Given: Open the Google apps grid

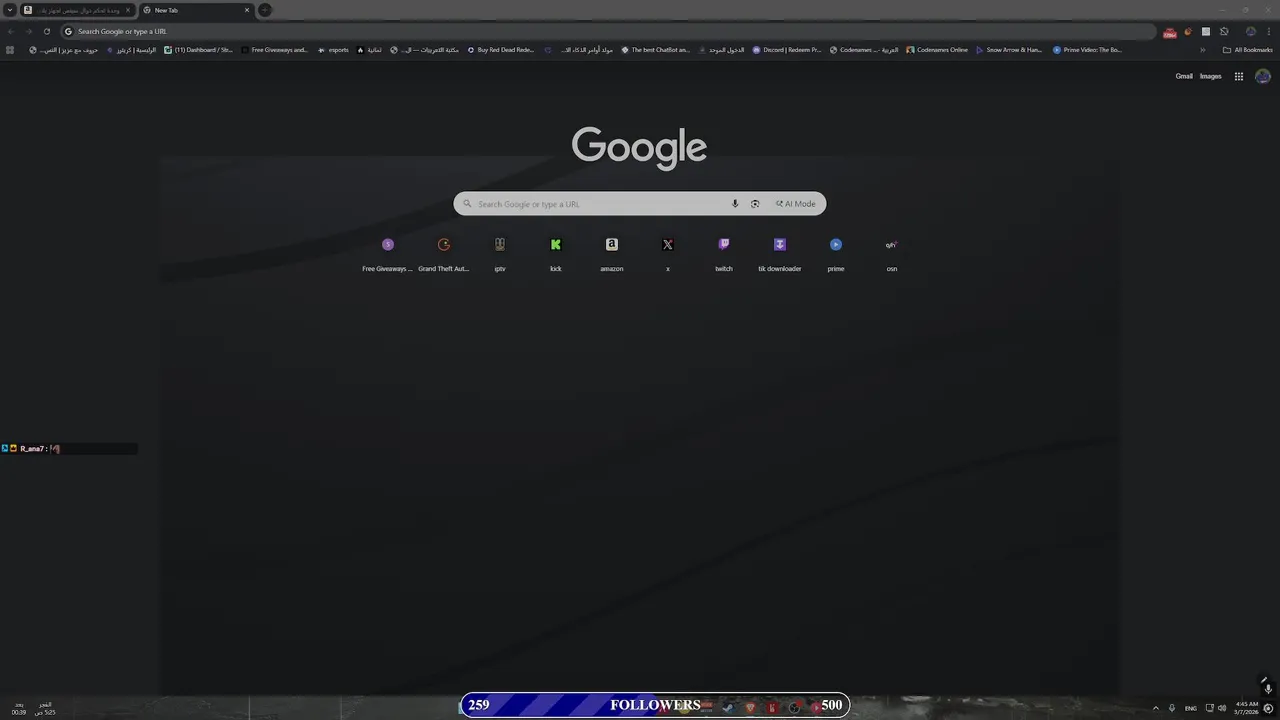Looking at the screenshot, I should pos(1239,76).
